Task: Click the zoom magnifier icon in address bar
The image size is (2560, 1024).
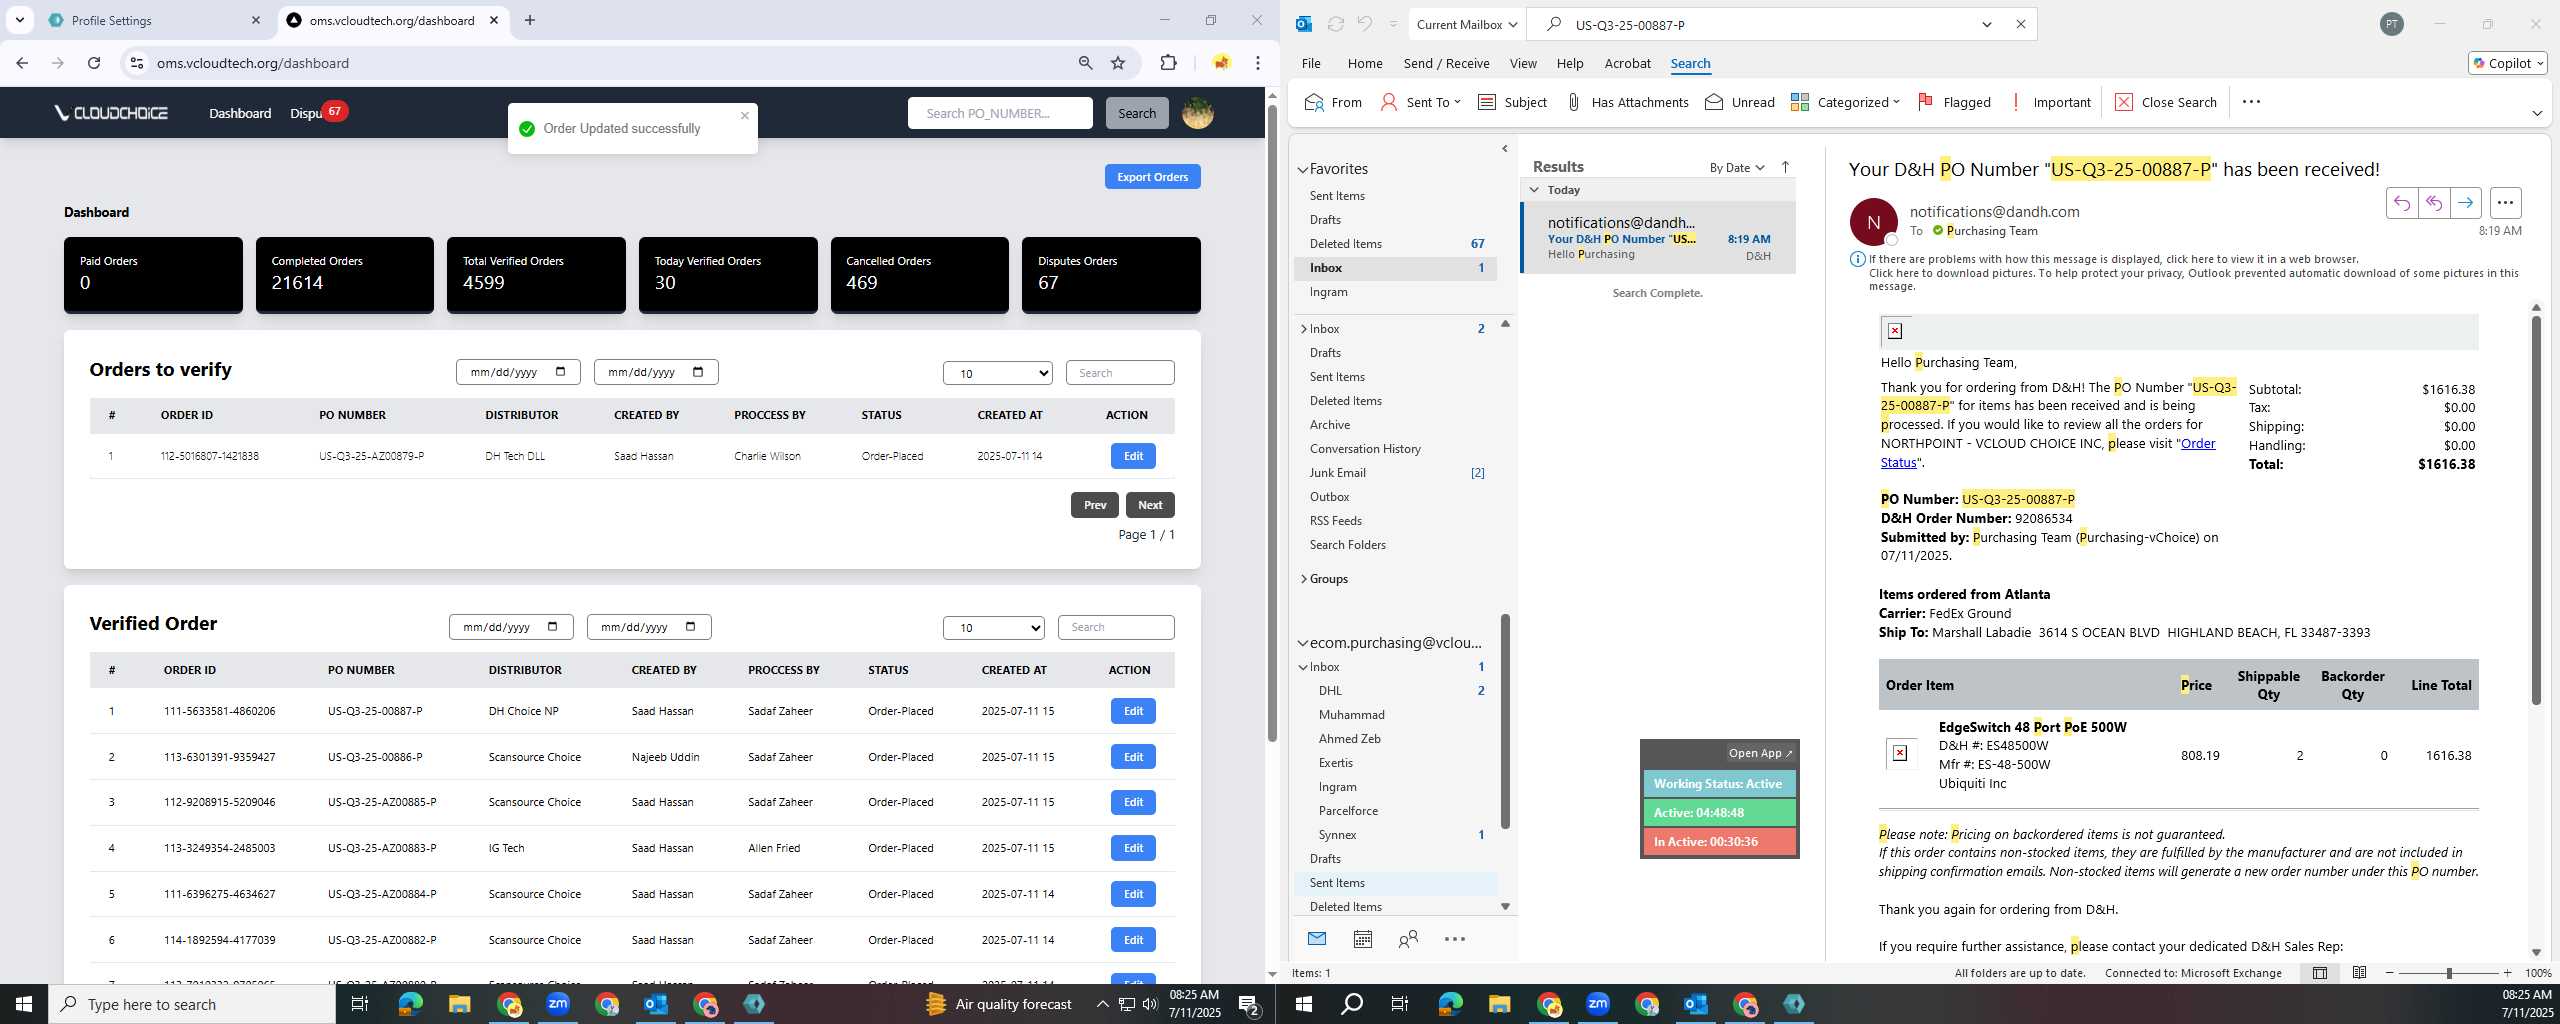Action: coord(1085,63)
